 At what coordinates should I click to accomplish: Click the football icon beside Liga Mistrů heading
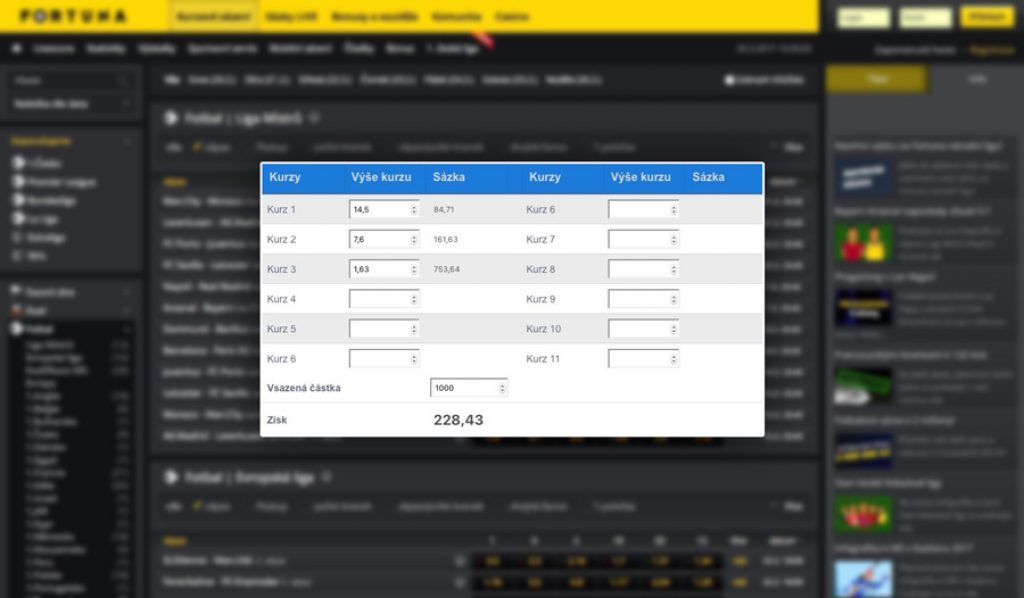[x=171, y=118]
